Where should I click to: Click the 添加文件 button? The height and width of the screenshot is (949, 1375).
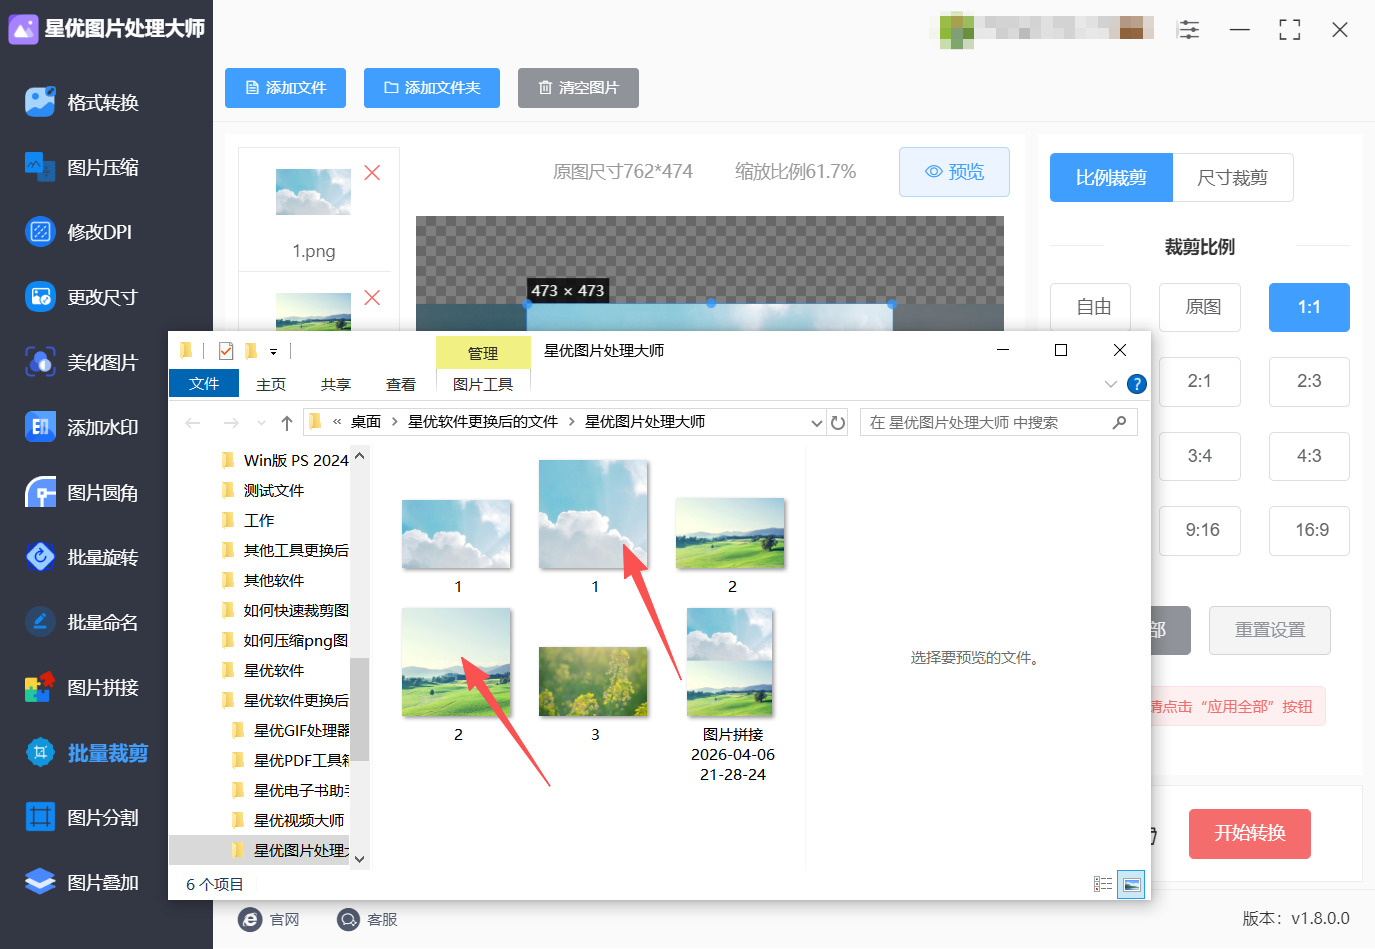[x=286, y=88]
